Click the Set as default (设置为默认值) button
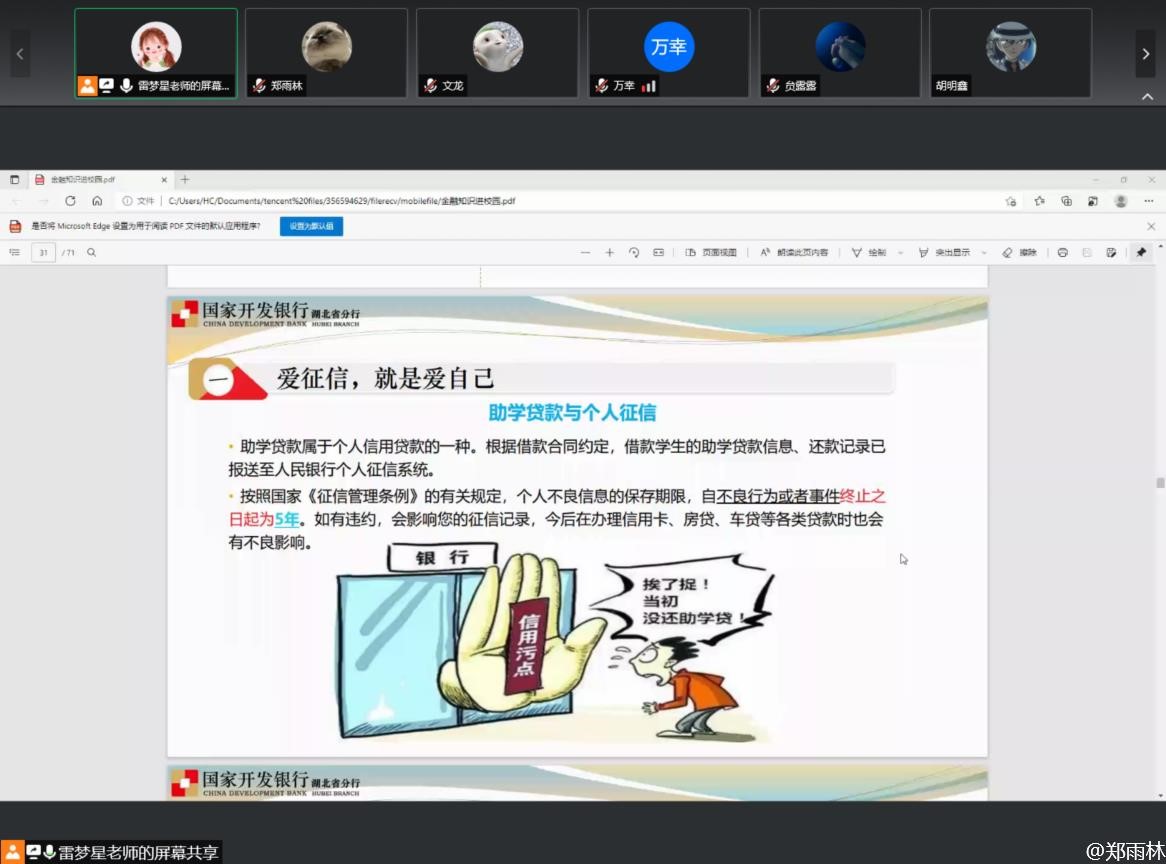The image size is (1166, 864). point(311,226)
